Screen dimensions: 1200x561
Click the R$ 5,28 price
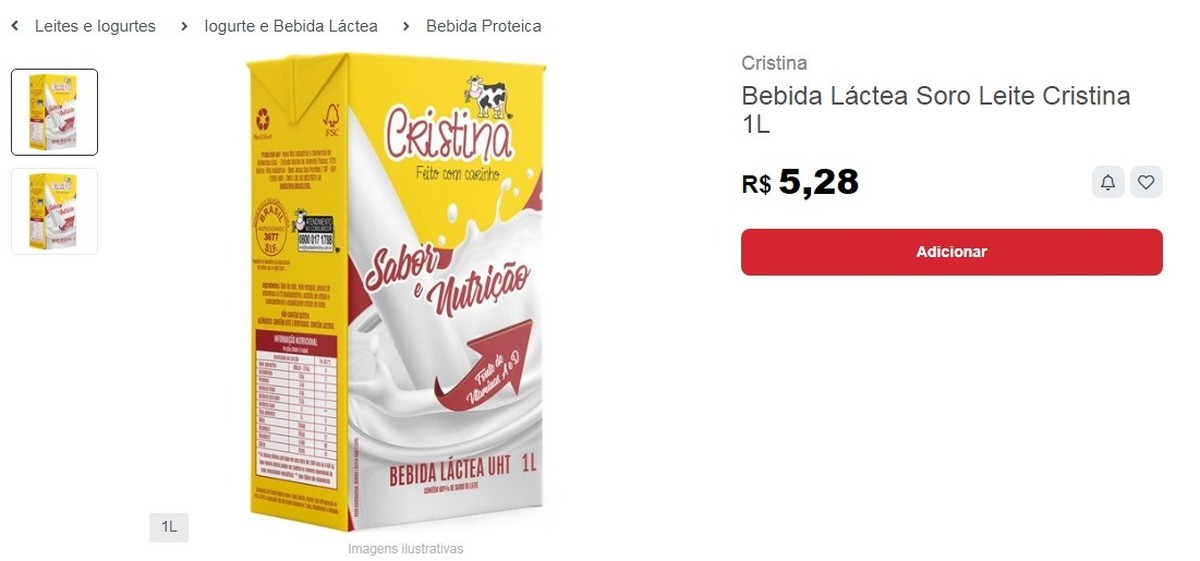pos(800,182)
